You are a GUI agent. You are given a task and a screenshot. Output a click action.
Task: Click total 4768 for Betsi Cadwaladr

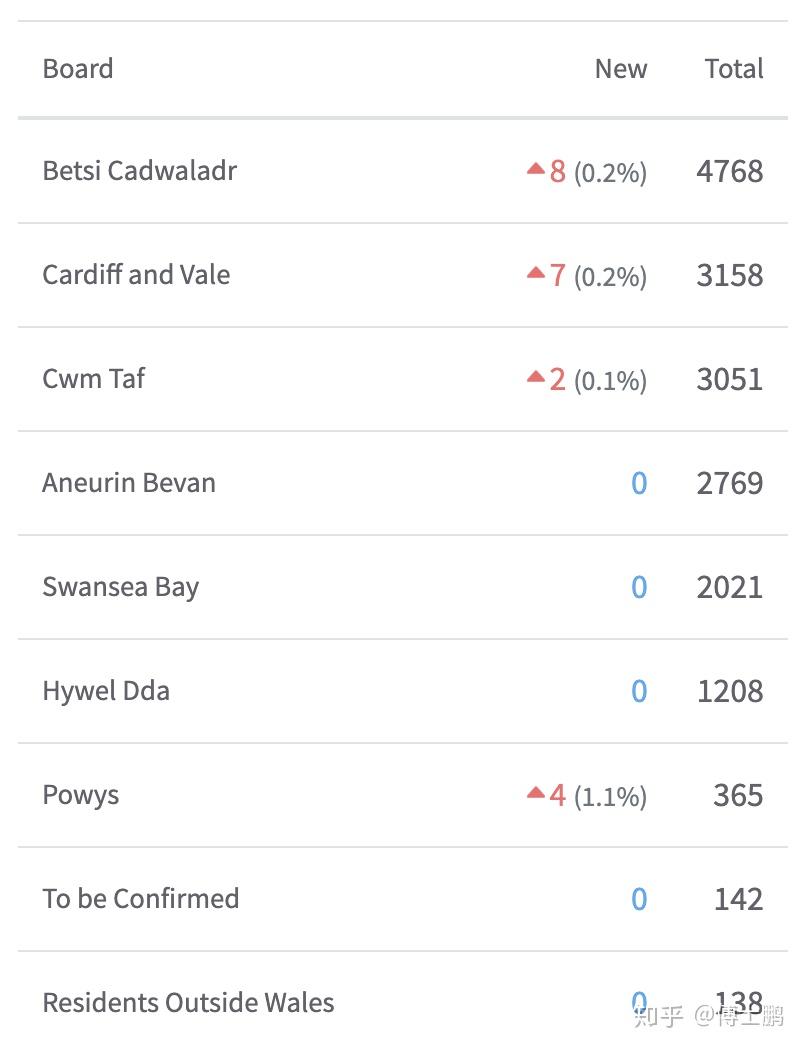(x=729, y=172)
